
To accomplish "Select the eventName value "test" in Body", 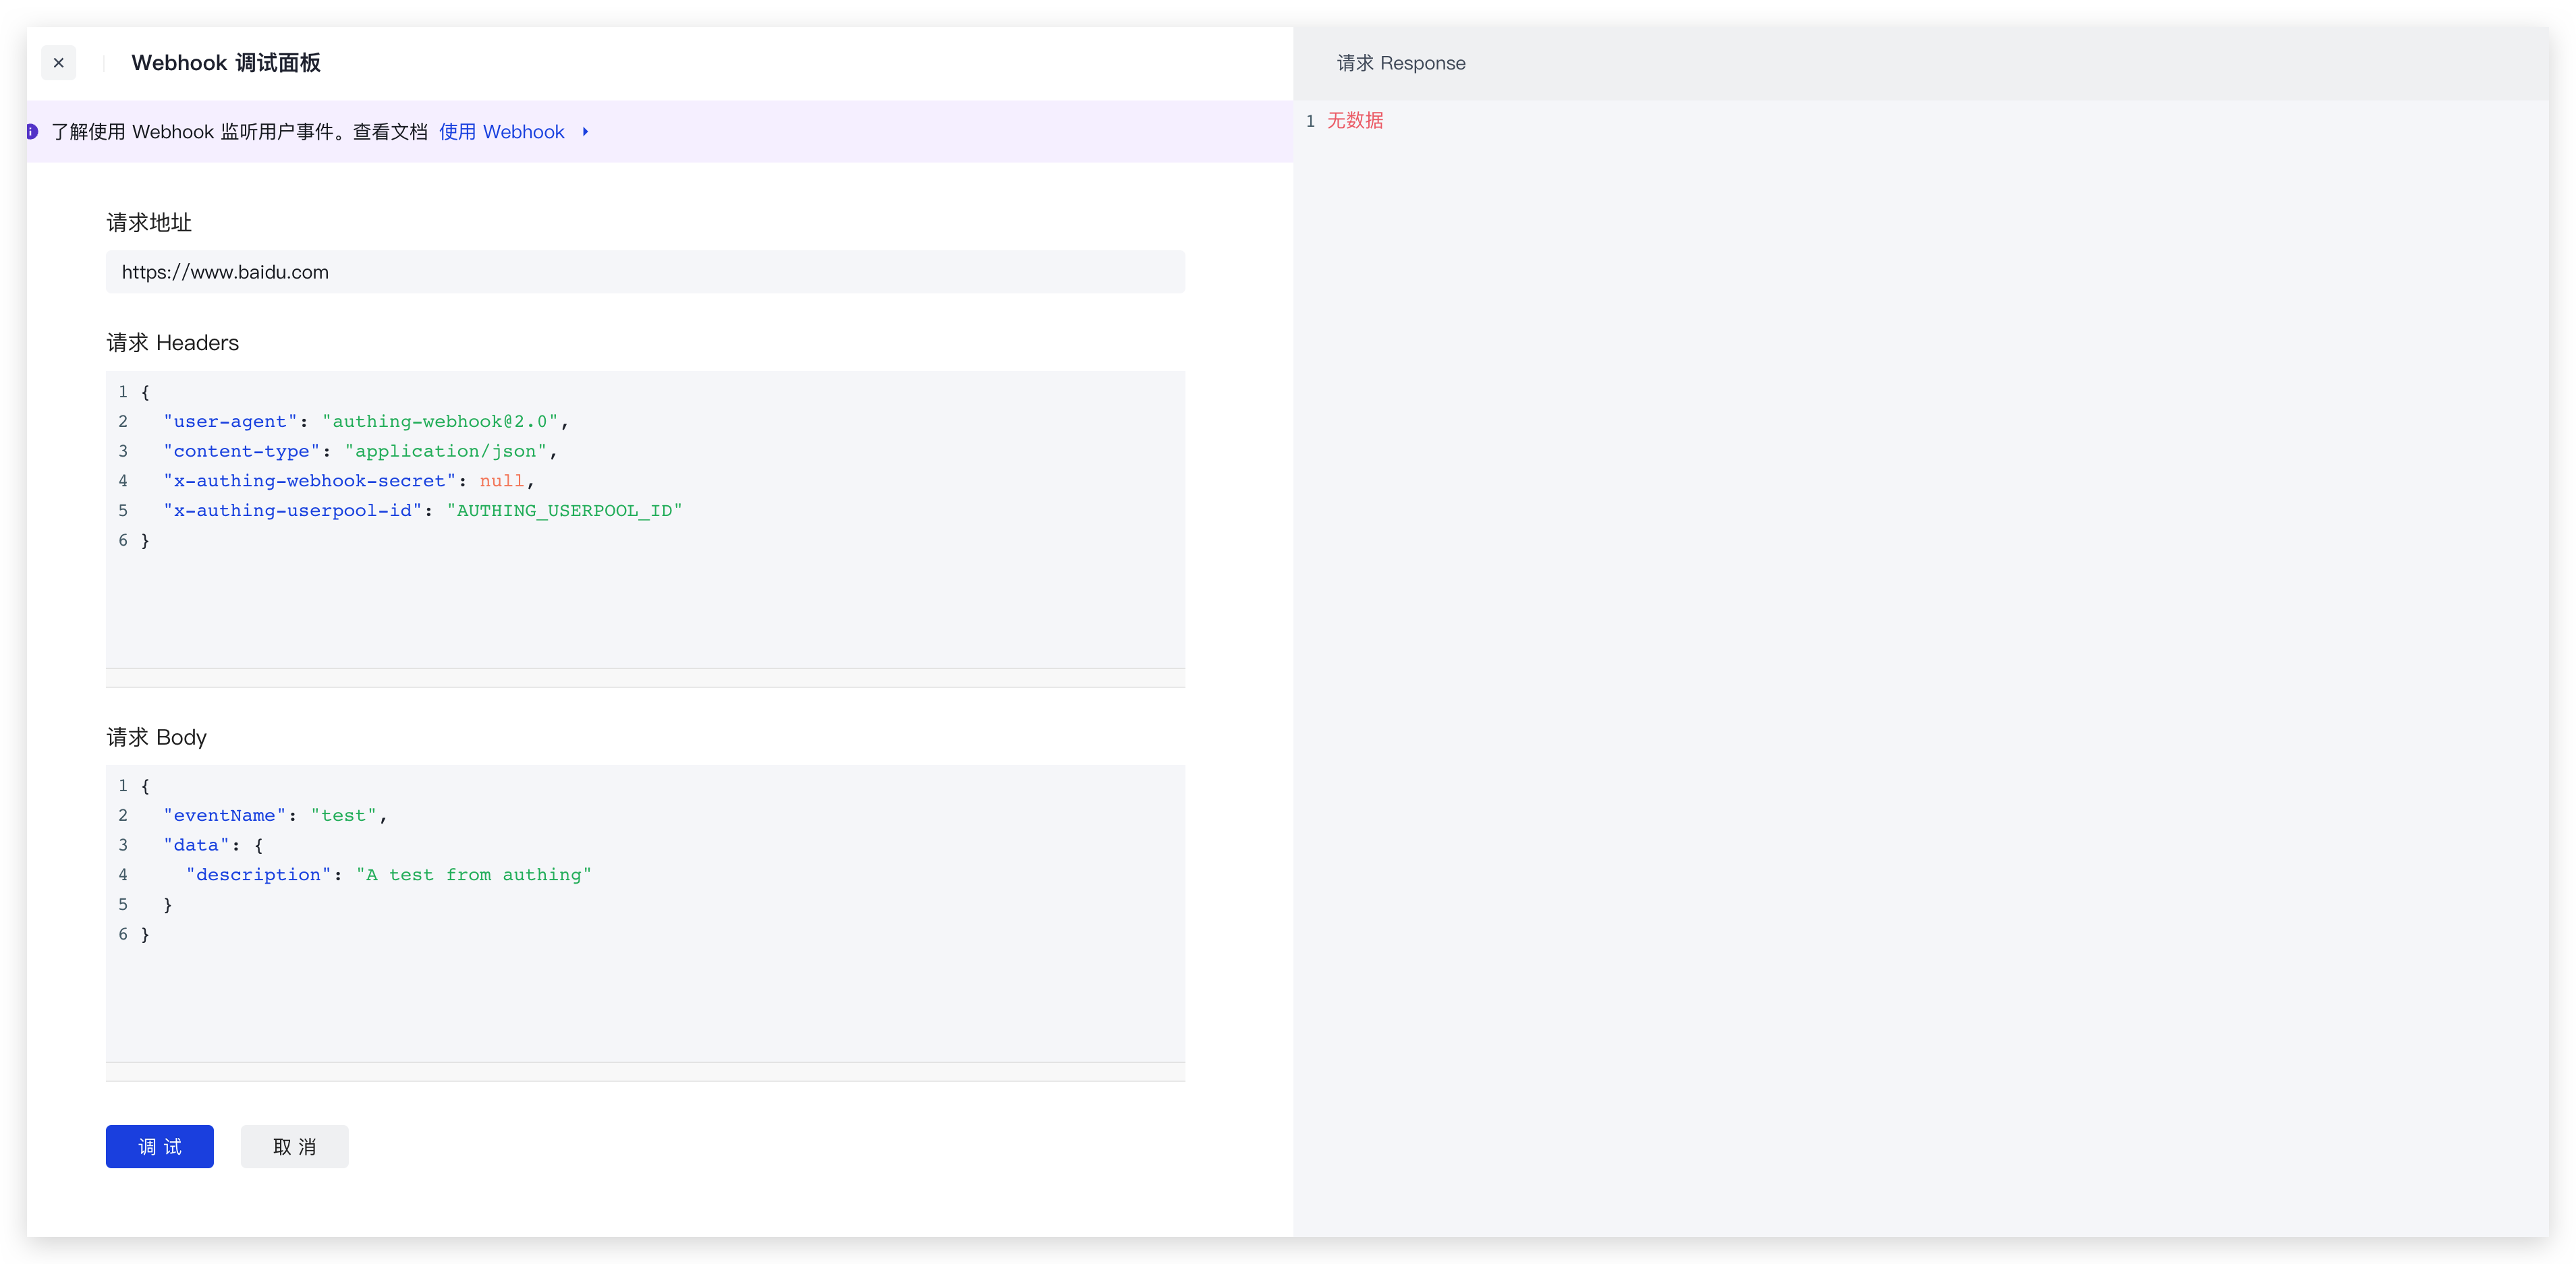I will [344, 815].
